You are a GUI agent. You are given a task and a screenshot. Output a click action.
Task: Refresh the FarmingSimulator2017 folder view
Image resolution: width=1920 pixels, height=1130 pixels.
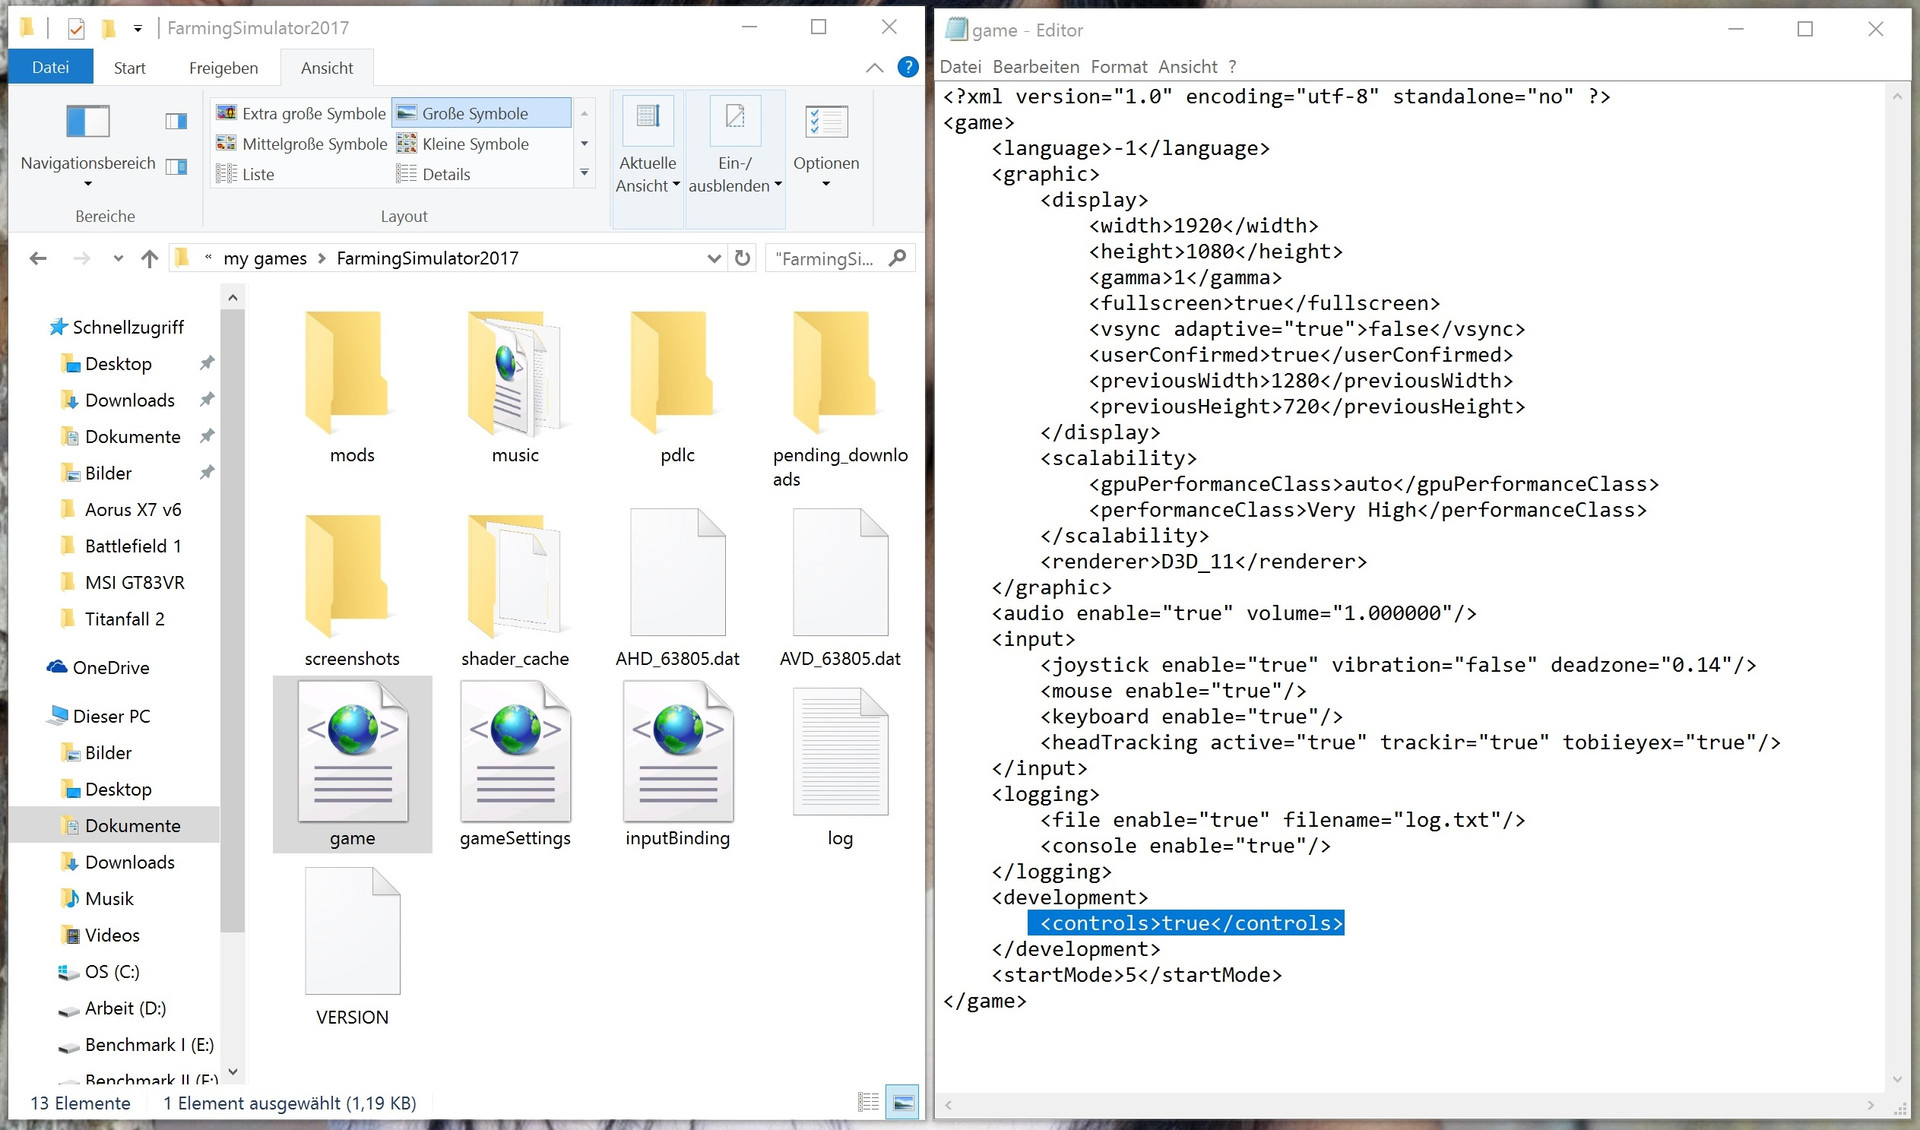pyautogui.click(x=742, y=258)
